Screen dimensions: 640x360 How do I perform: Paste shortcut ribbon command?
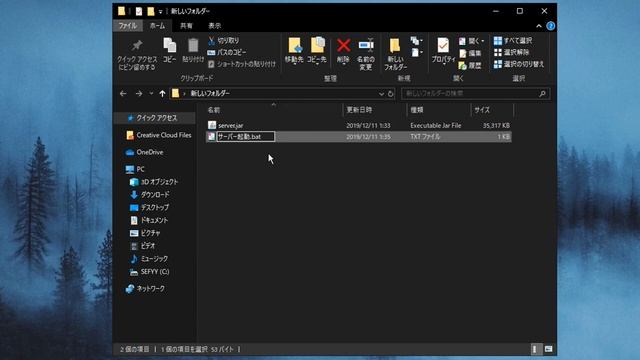[x=242, y=64]
